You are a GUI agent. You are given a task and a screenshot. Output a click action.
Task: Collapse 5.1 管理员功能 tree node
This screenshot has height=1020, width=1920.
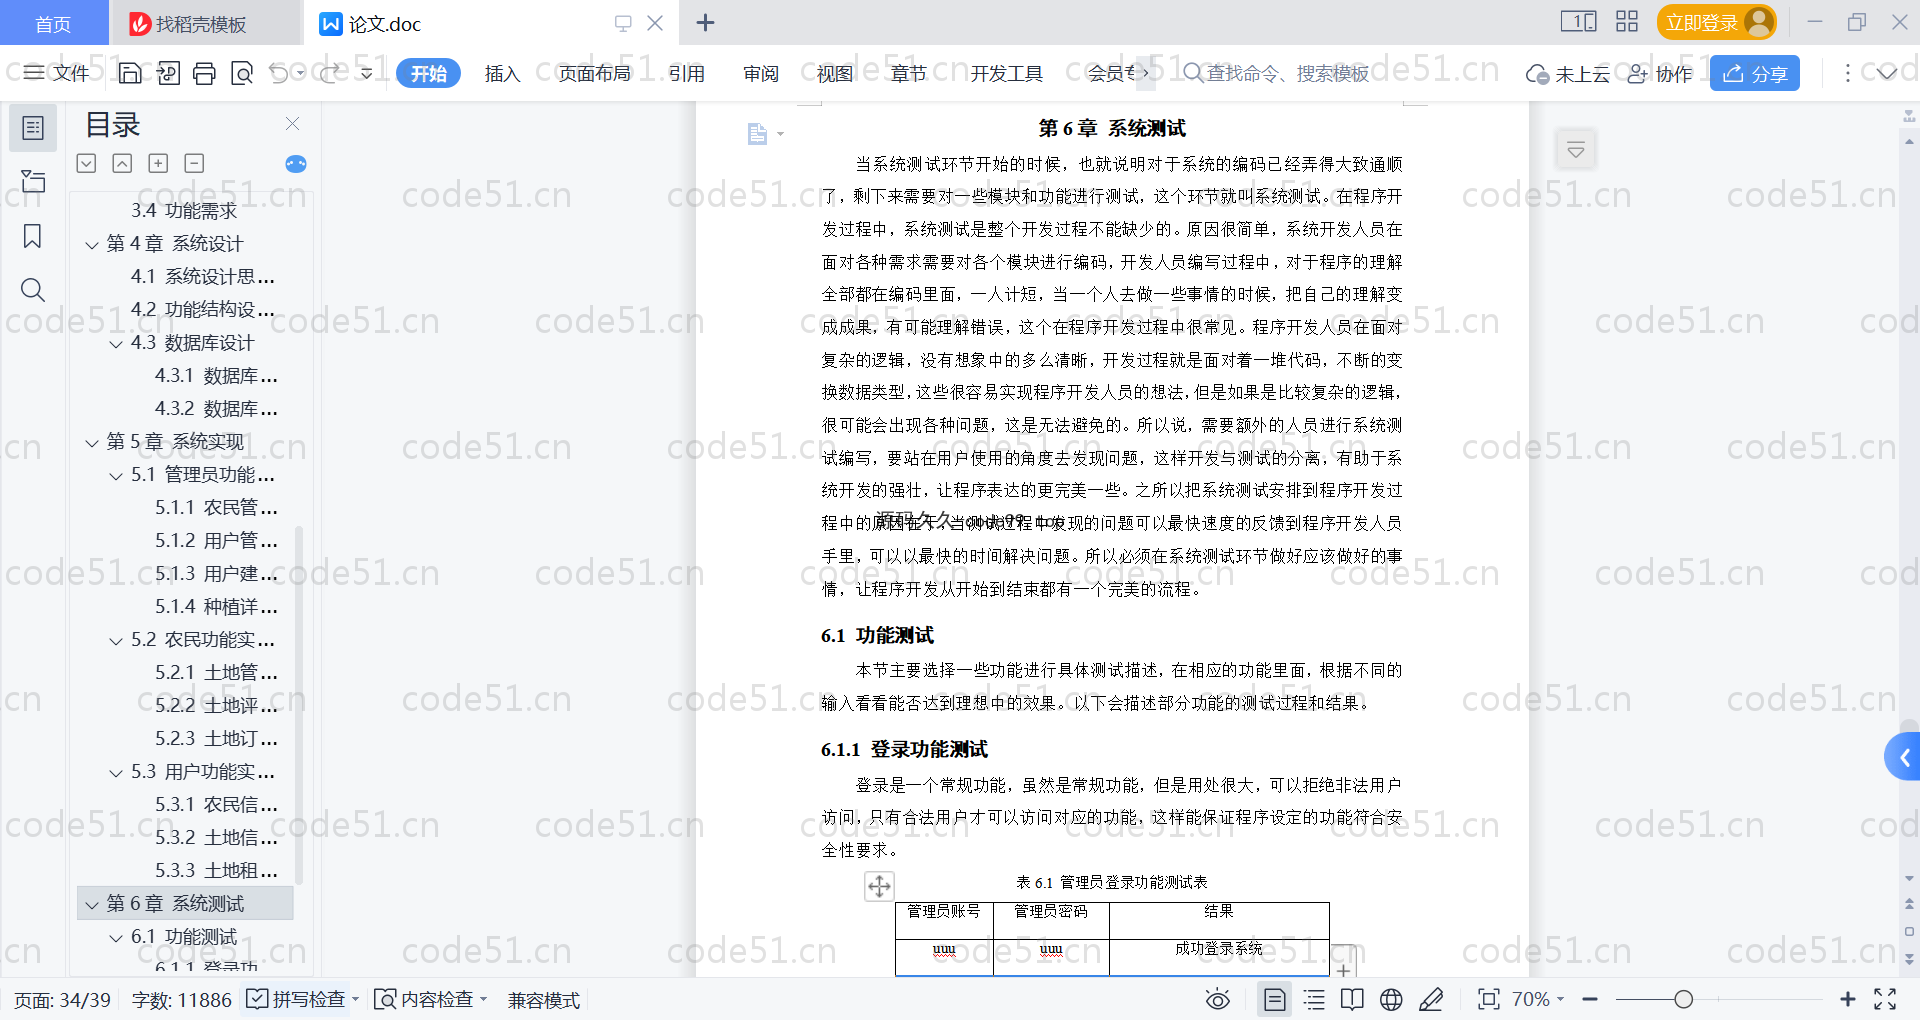pos(116,476)
